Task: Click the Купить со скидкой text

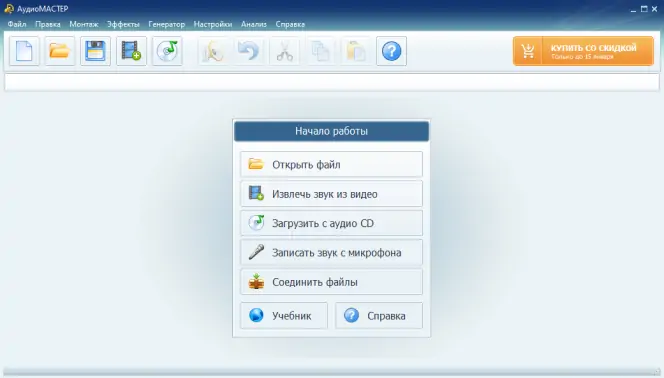Action: tap(593, 48)
